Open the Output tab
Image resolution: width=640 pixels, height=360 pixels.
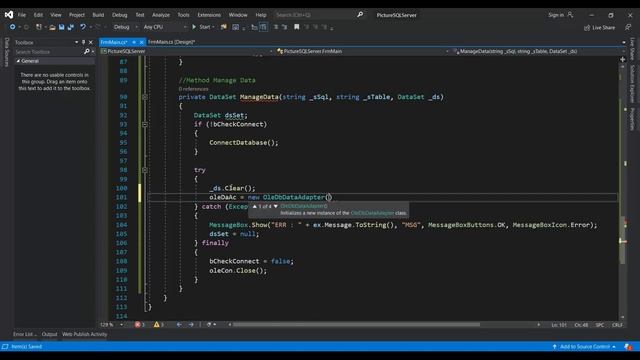[49, 334]
